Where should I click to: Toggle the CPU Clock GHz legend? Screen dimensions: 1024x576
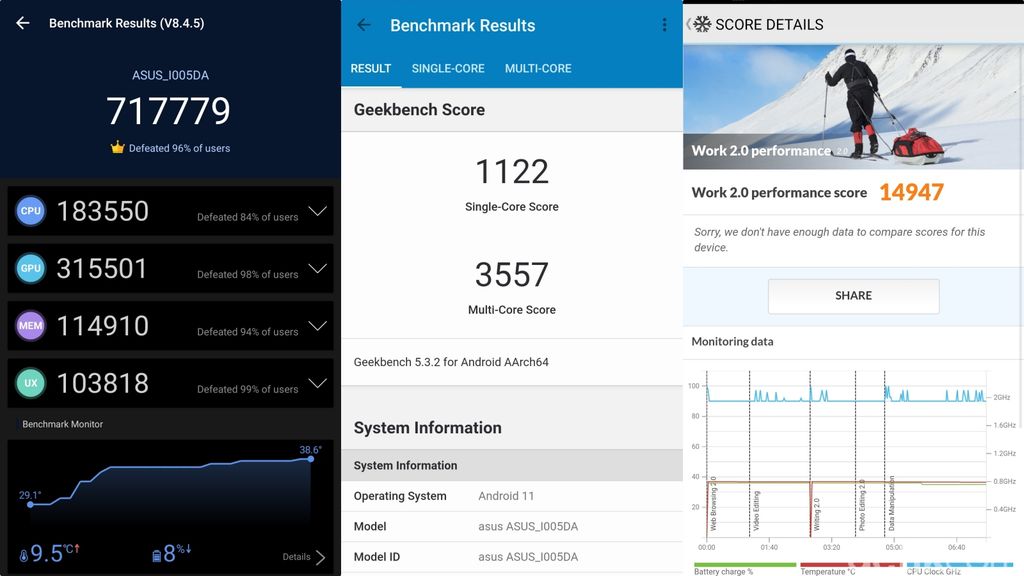959,568
